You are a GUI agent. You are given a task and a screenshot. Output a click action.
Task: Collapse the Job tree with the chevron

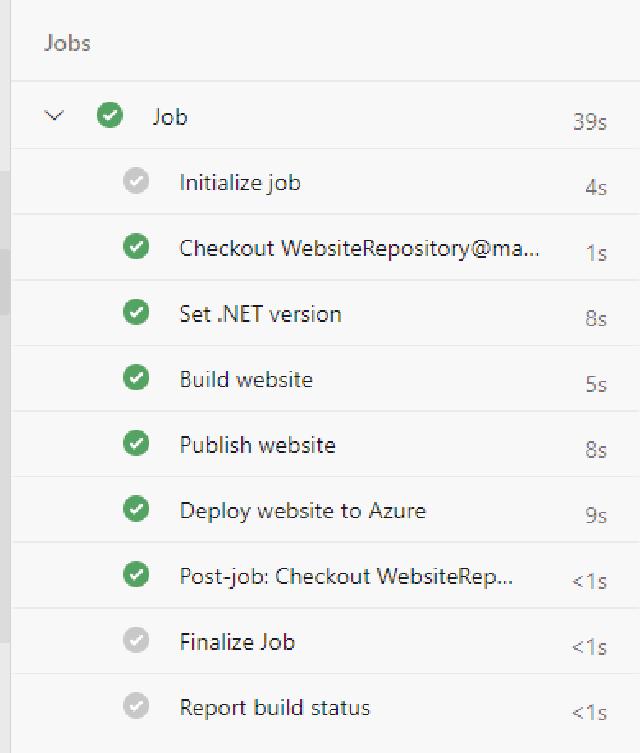coord(55,116)
